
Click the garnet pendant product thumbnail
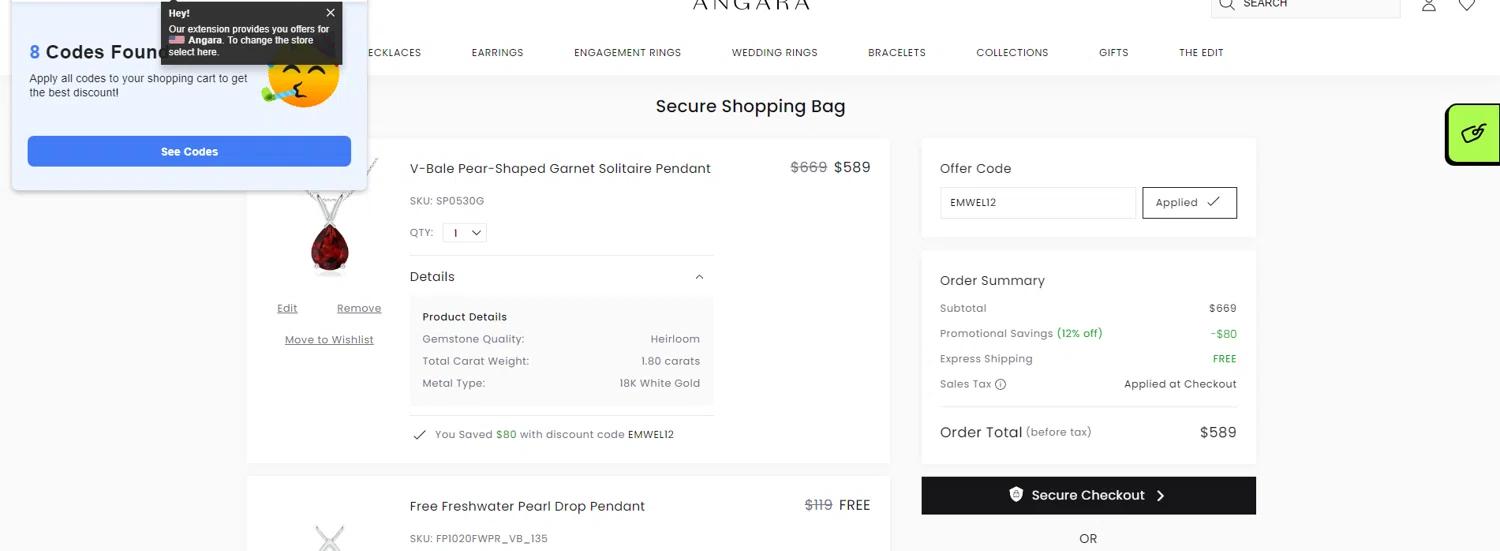(x=328, y=235)
